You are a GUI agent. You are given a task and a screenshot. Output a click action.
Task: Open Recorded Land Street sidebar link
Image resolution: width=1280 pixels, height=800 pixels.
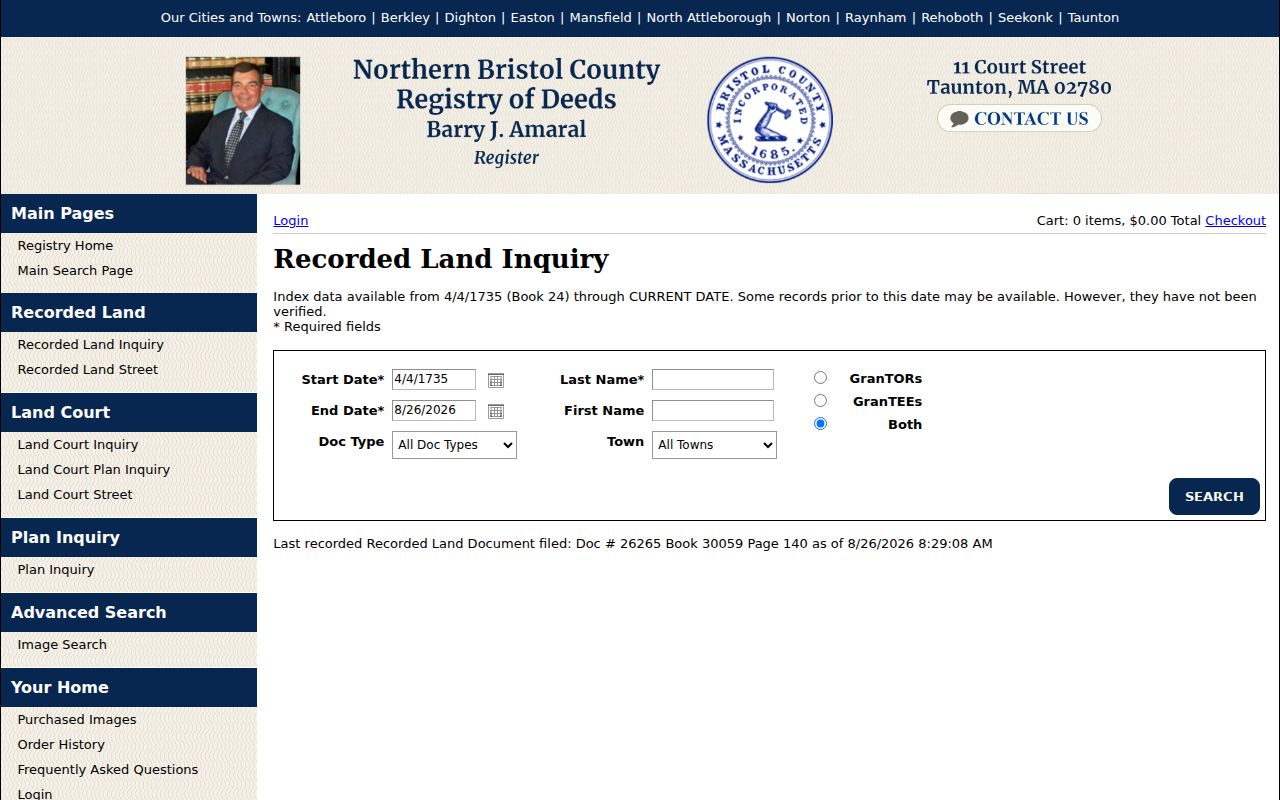(88, 370)
